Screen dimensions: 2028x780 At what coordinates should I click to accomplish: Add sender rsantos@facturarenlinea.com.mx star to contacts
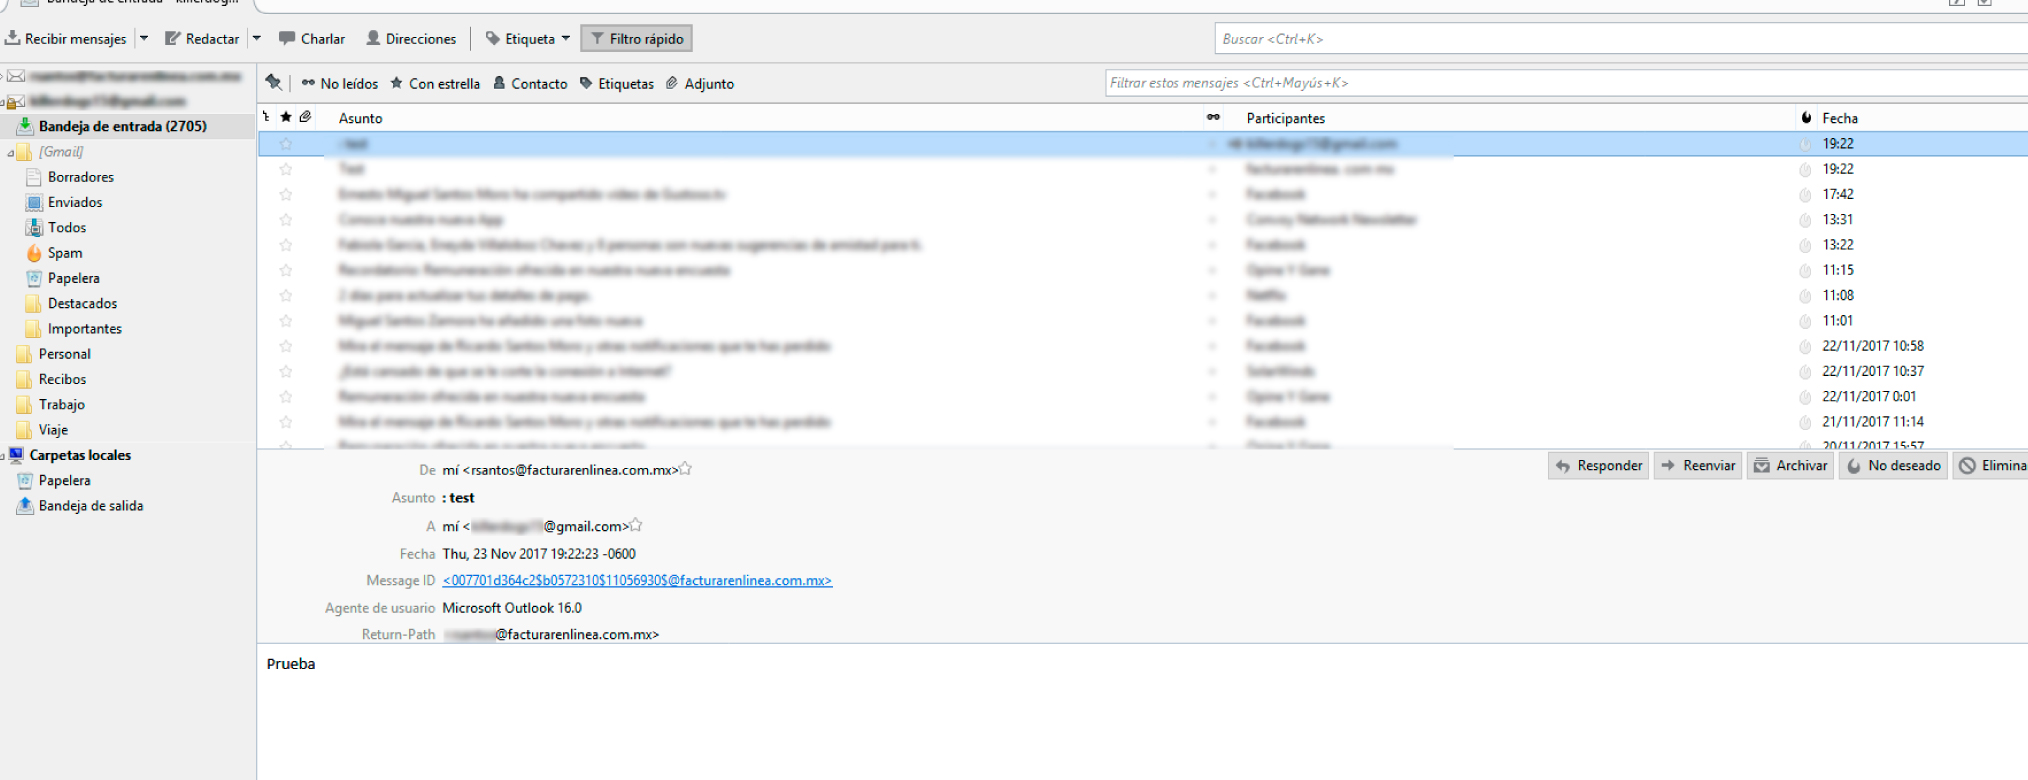[x=686, y=469]
